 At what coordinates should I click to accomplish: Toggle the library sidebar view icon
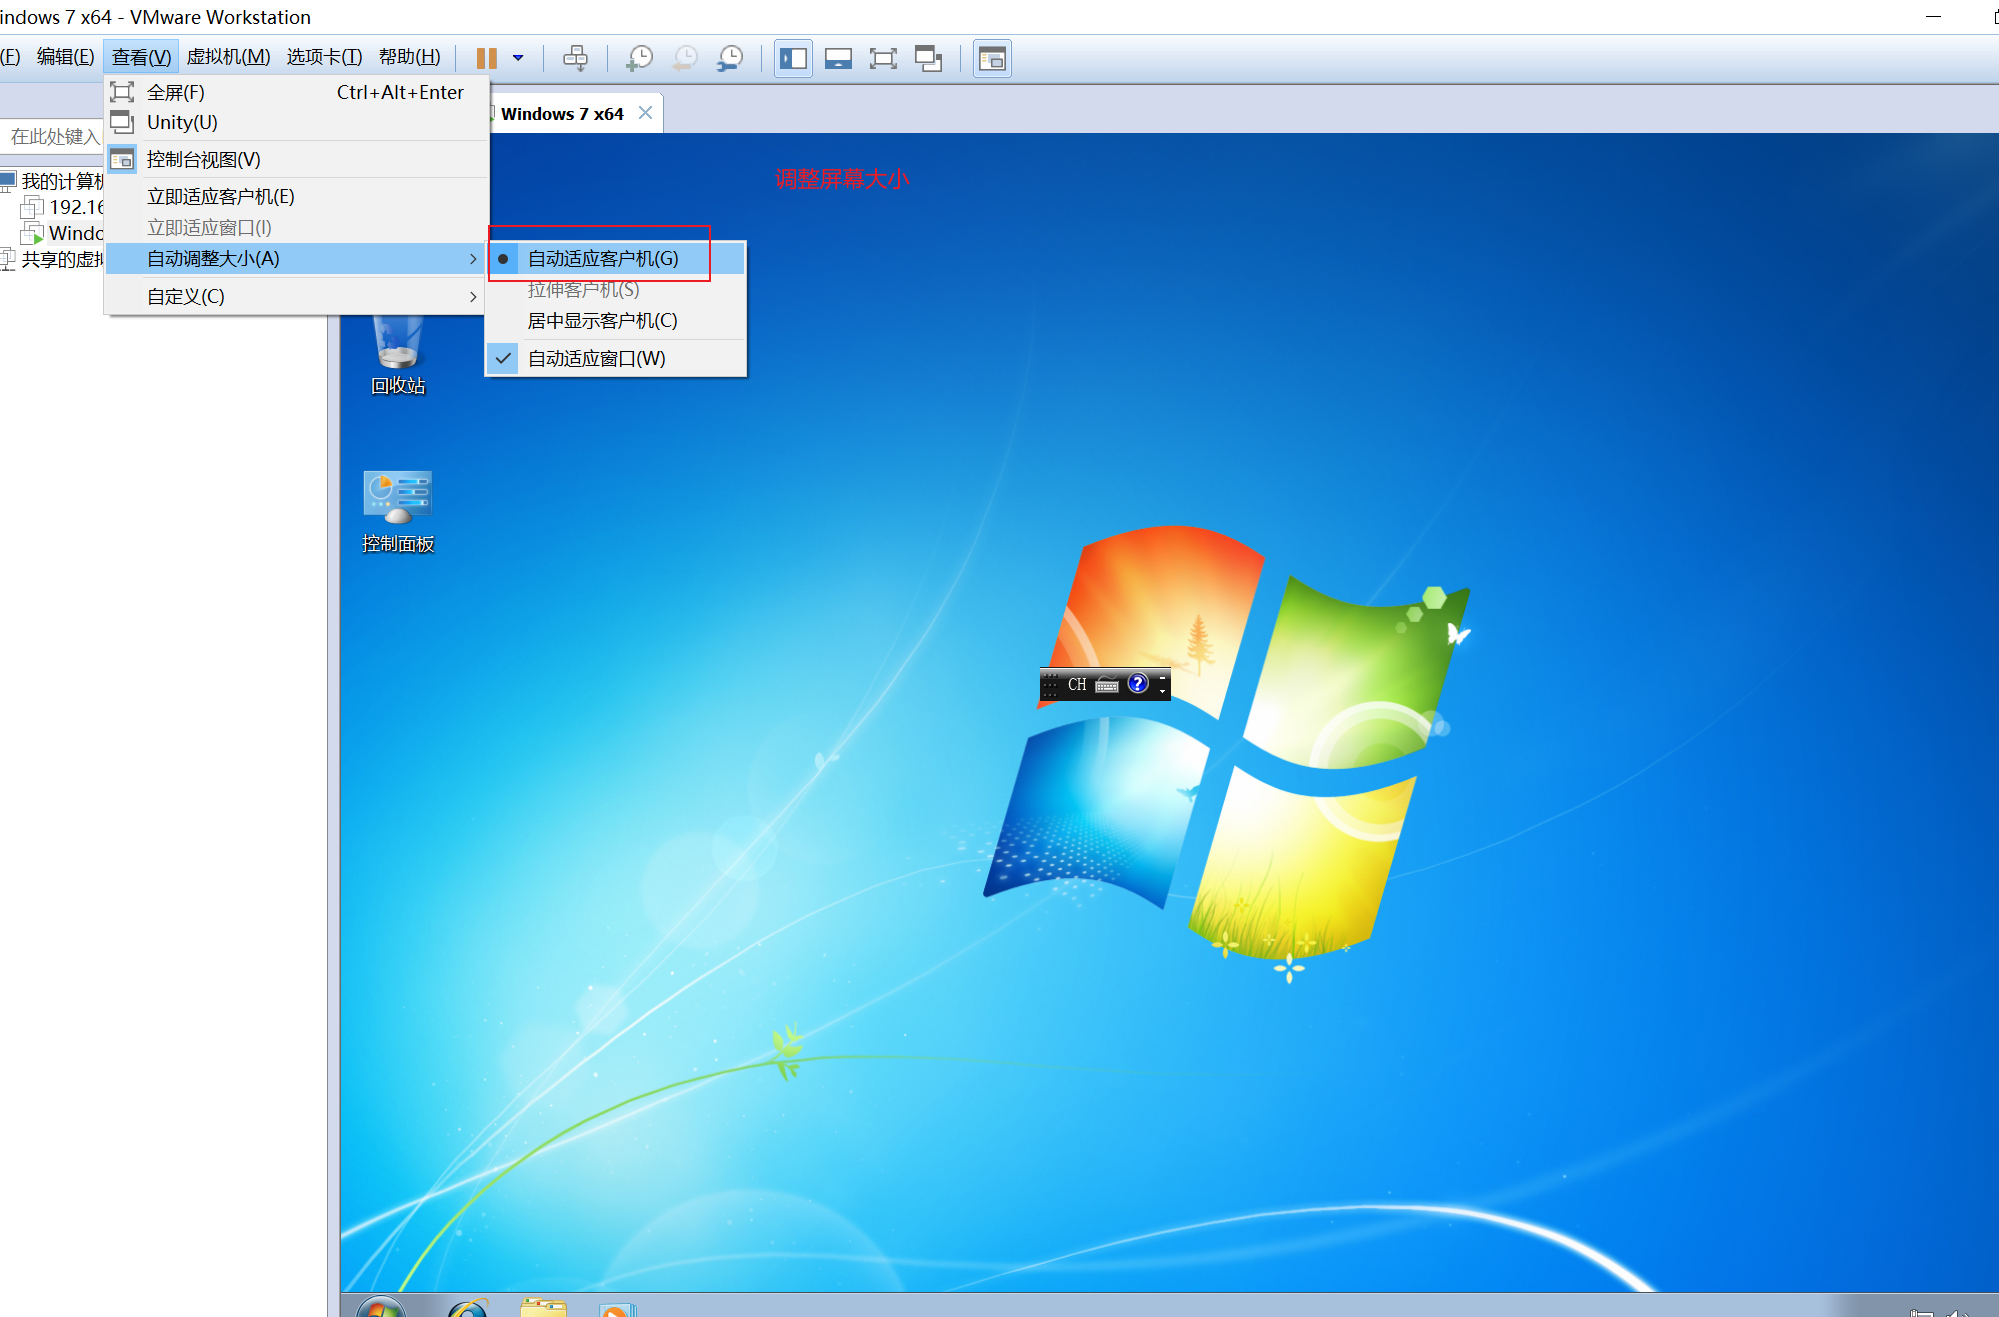click(x=793, y=58)
